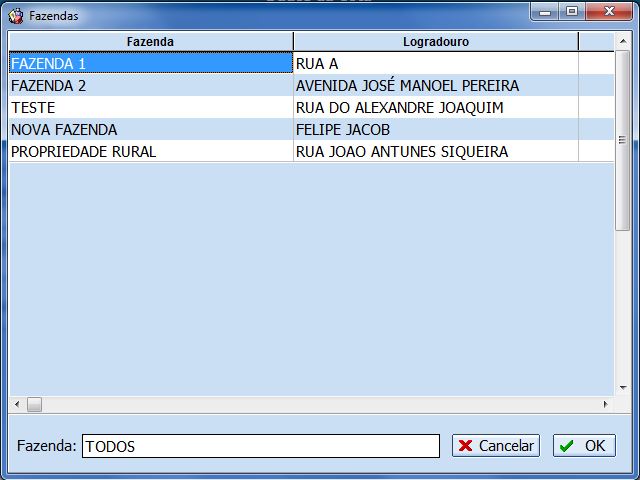Click the horizontal scrollbar left arrow

tap(16, 405)
